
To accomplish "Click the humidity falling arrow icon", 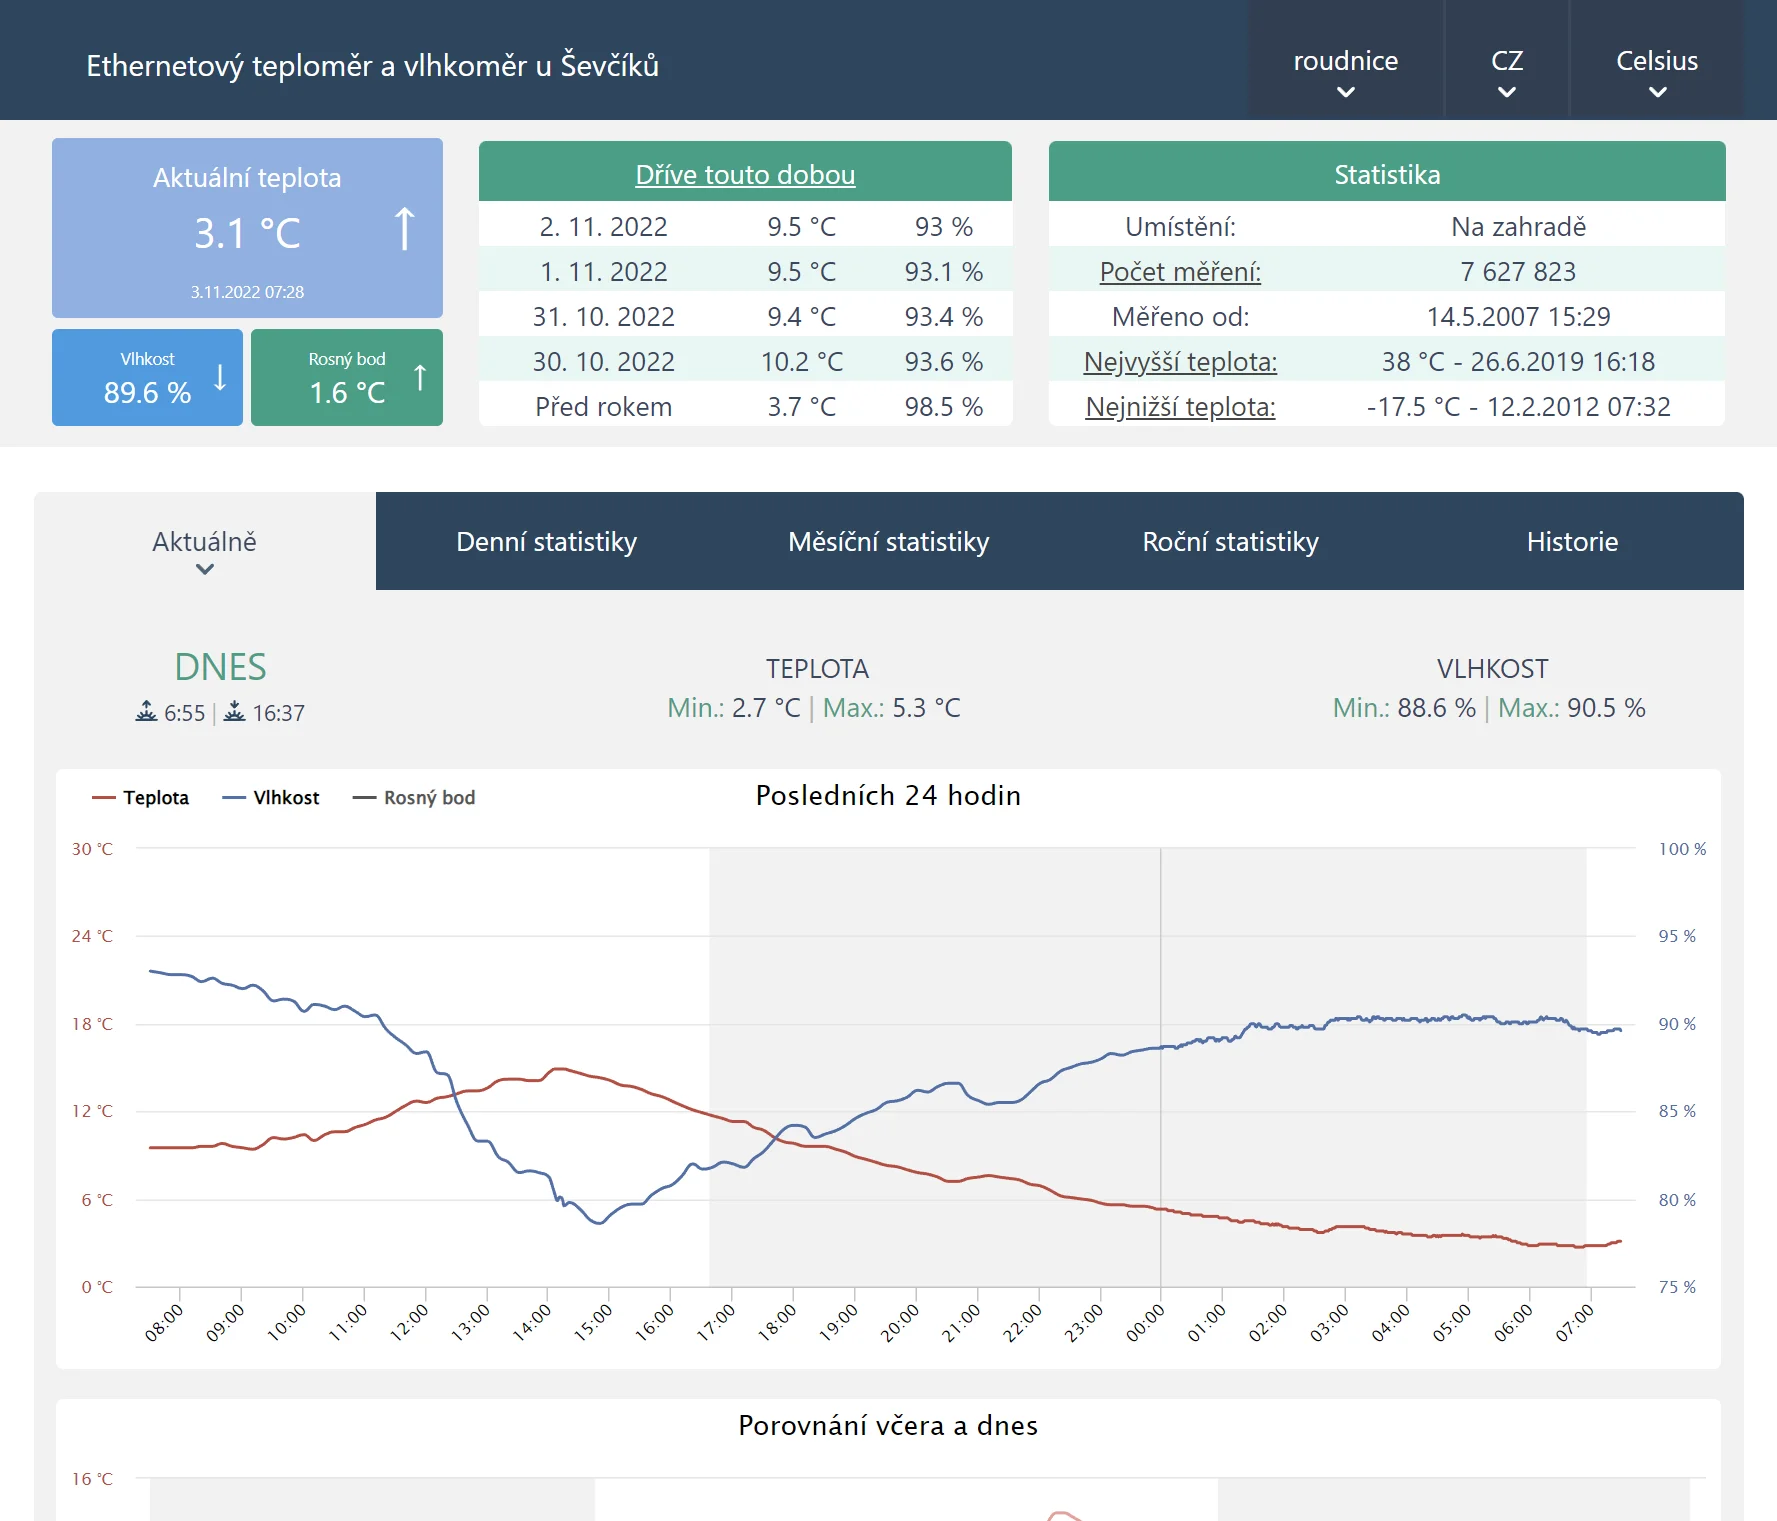I will [220, 378].
